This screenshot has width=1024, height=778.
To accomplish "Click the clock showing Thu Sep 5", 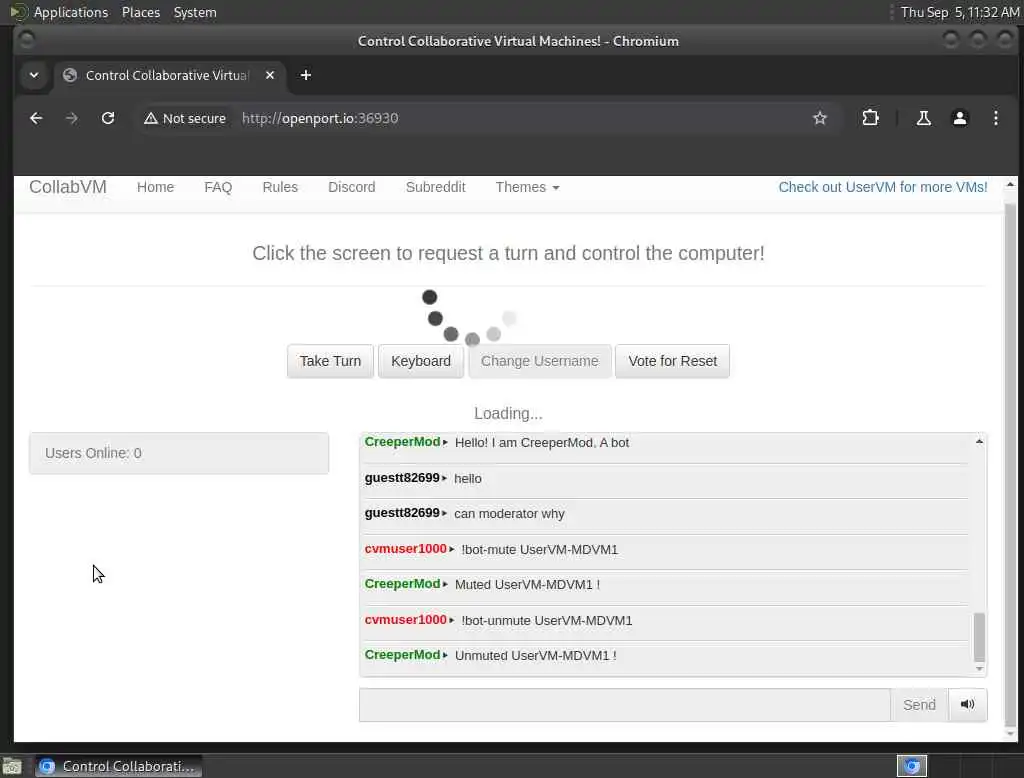I will click(959, 12).
